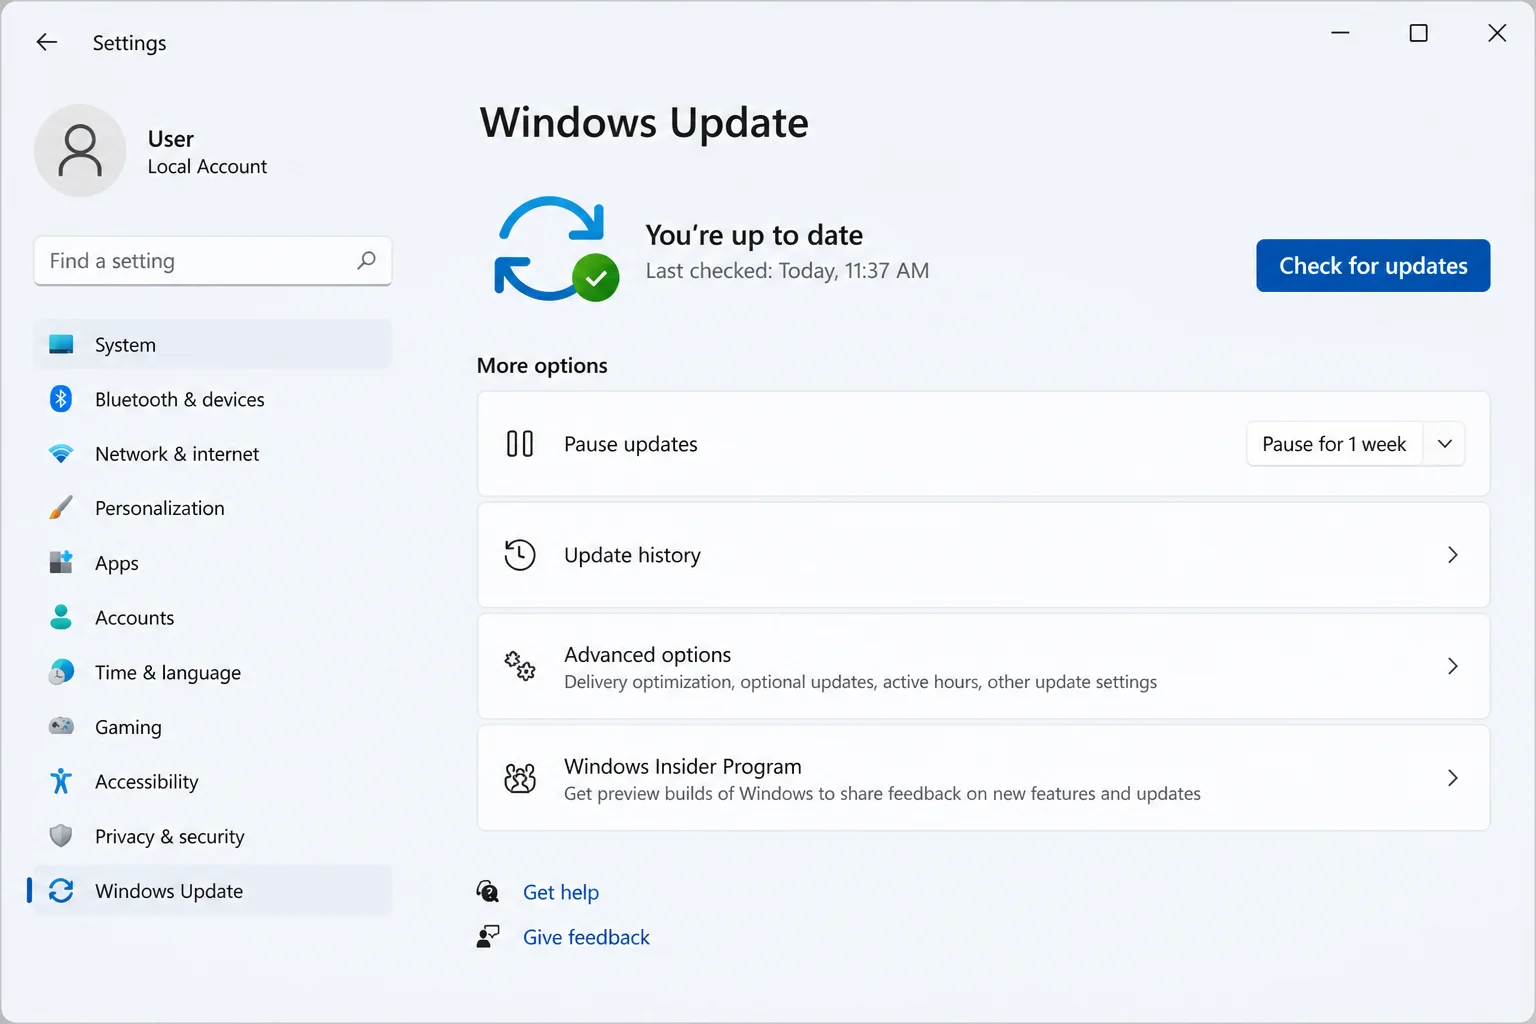Open the Update history label
Image resolution: width=1536 pixels, height=1024 pixels.
click(632, 555)
